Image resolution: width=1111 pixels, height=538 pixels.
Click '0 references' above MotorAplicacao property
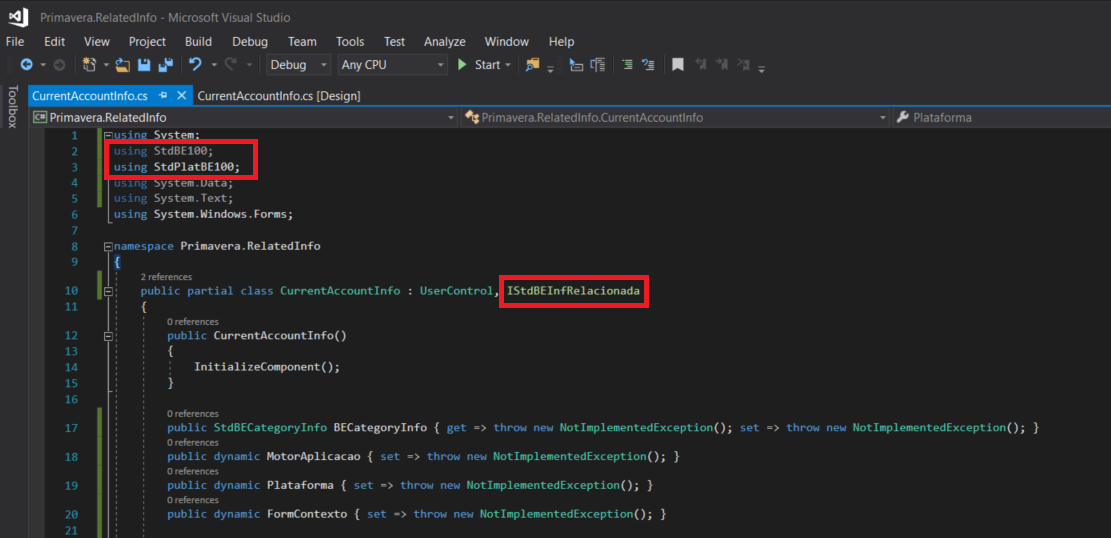point(193,442)
